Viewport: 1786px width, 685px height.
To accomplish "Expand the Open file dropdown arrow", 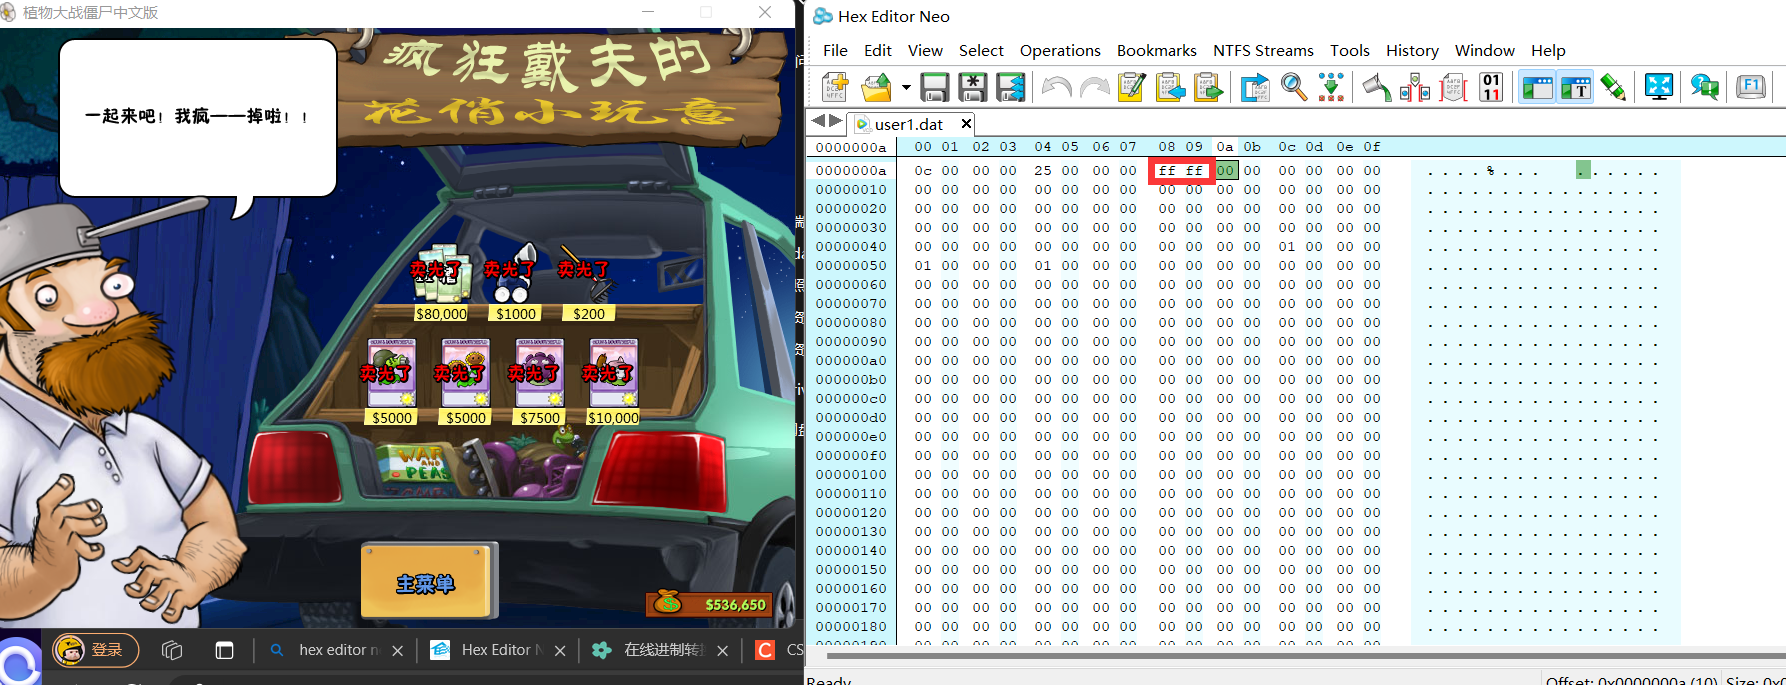I will click(x=906, y=88).
